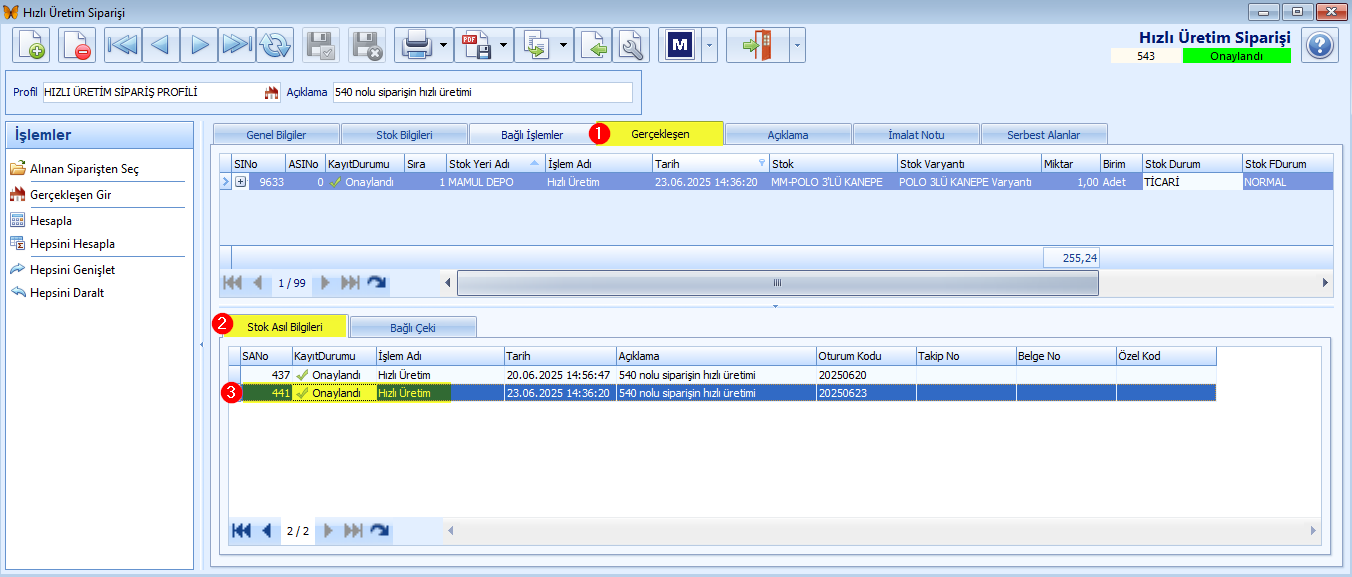Click the refresh record toolbar icon
This screenshot has width=1352, height=577.
(275, 45)
